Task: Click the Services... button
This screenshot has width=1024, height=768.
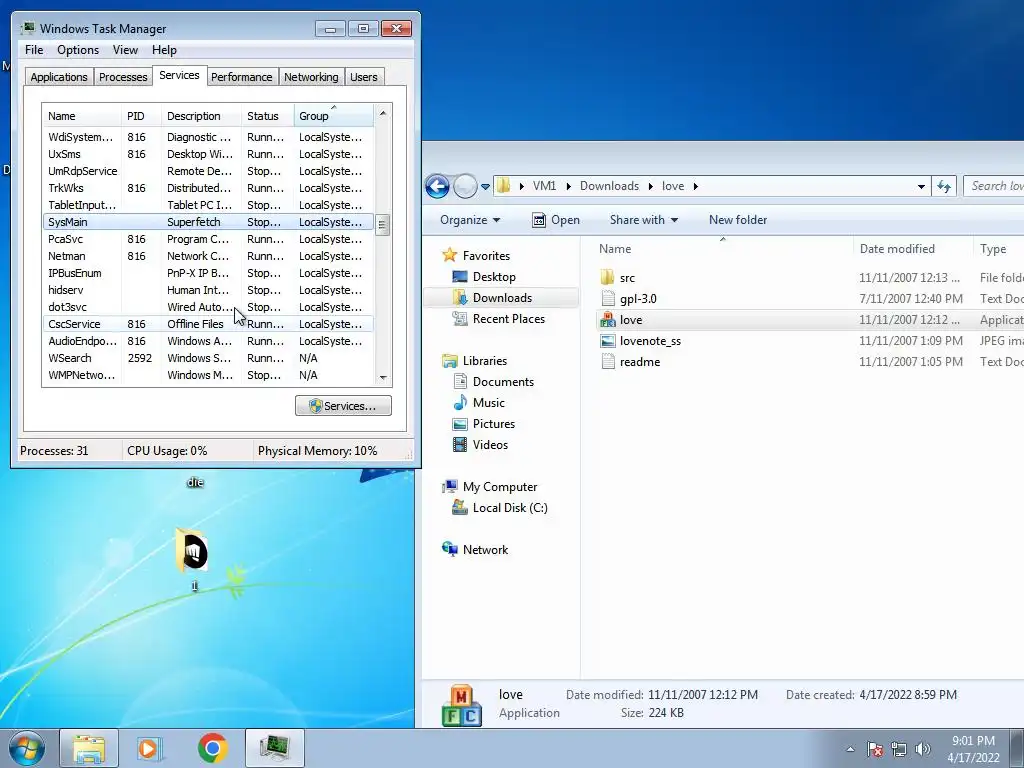Action: tap(344, 406)
